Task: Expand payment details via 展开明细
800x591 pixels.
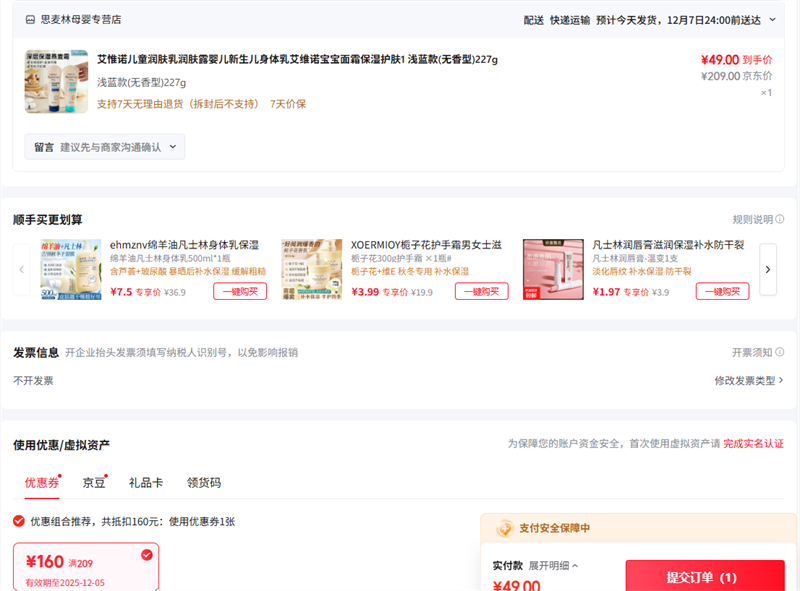Action: [x=553, y=565]
